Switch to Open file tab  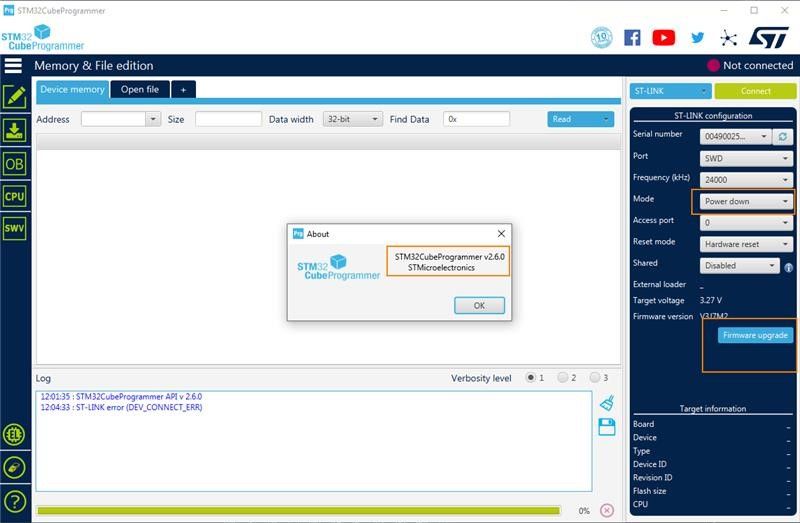pyautogui.click(x=140, y=89)
